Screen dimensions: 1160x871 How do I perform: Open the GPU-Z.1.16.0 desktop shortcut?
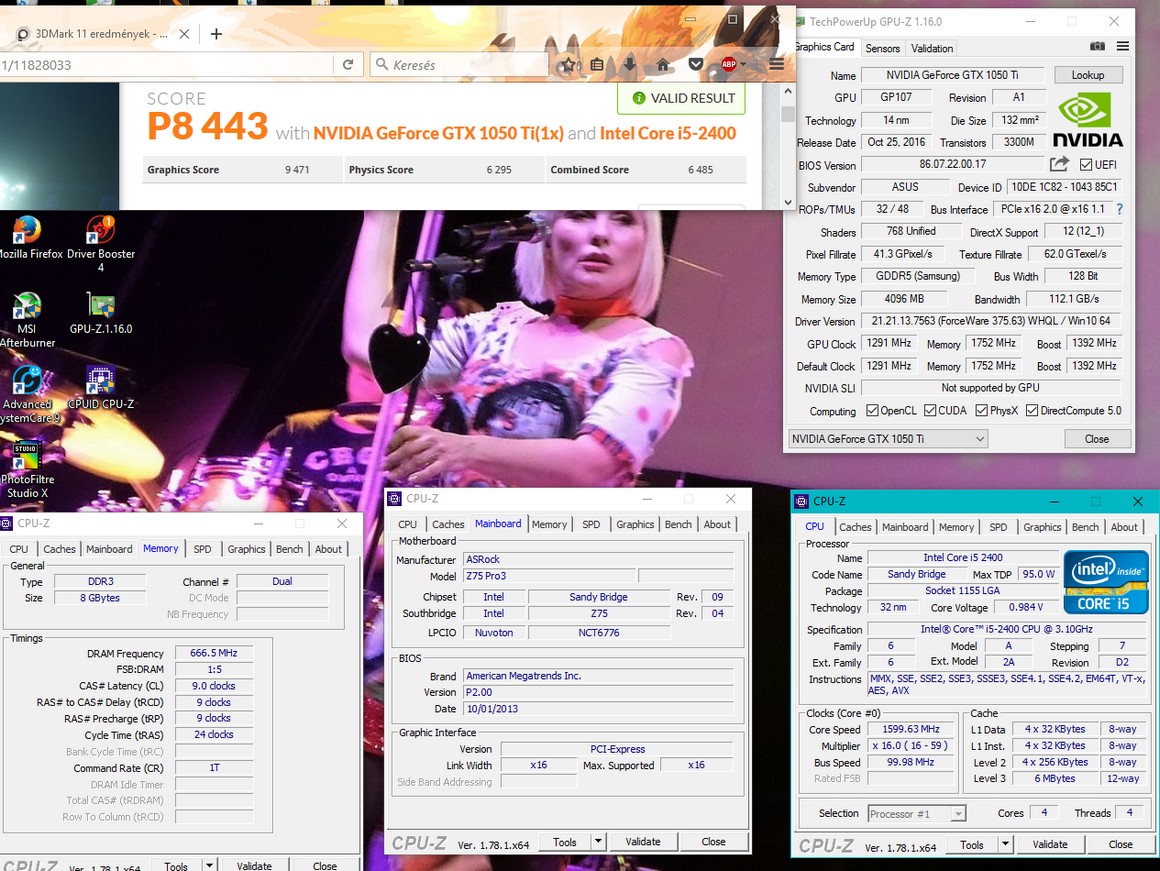pos(101,313)
